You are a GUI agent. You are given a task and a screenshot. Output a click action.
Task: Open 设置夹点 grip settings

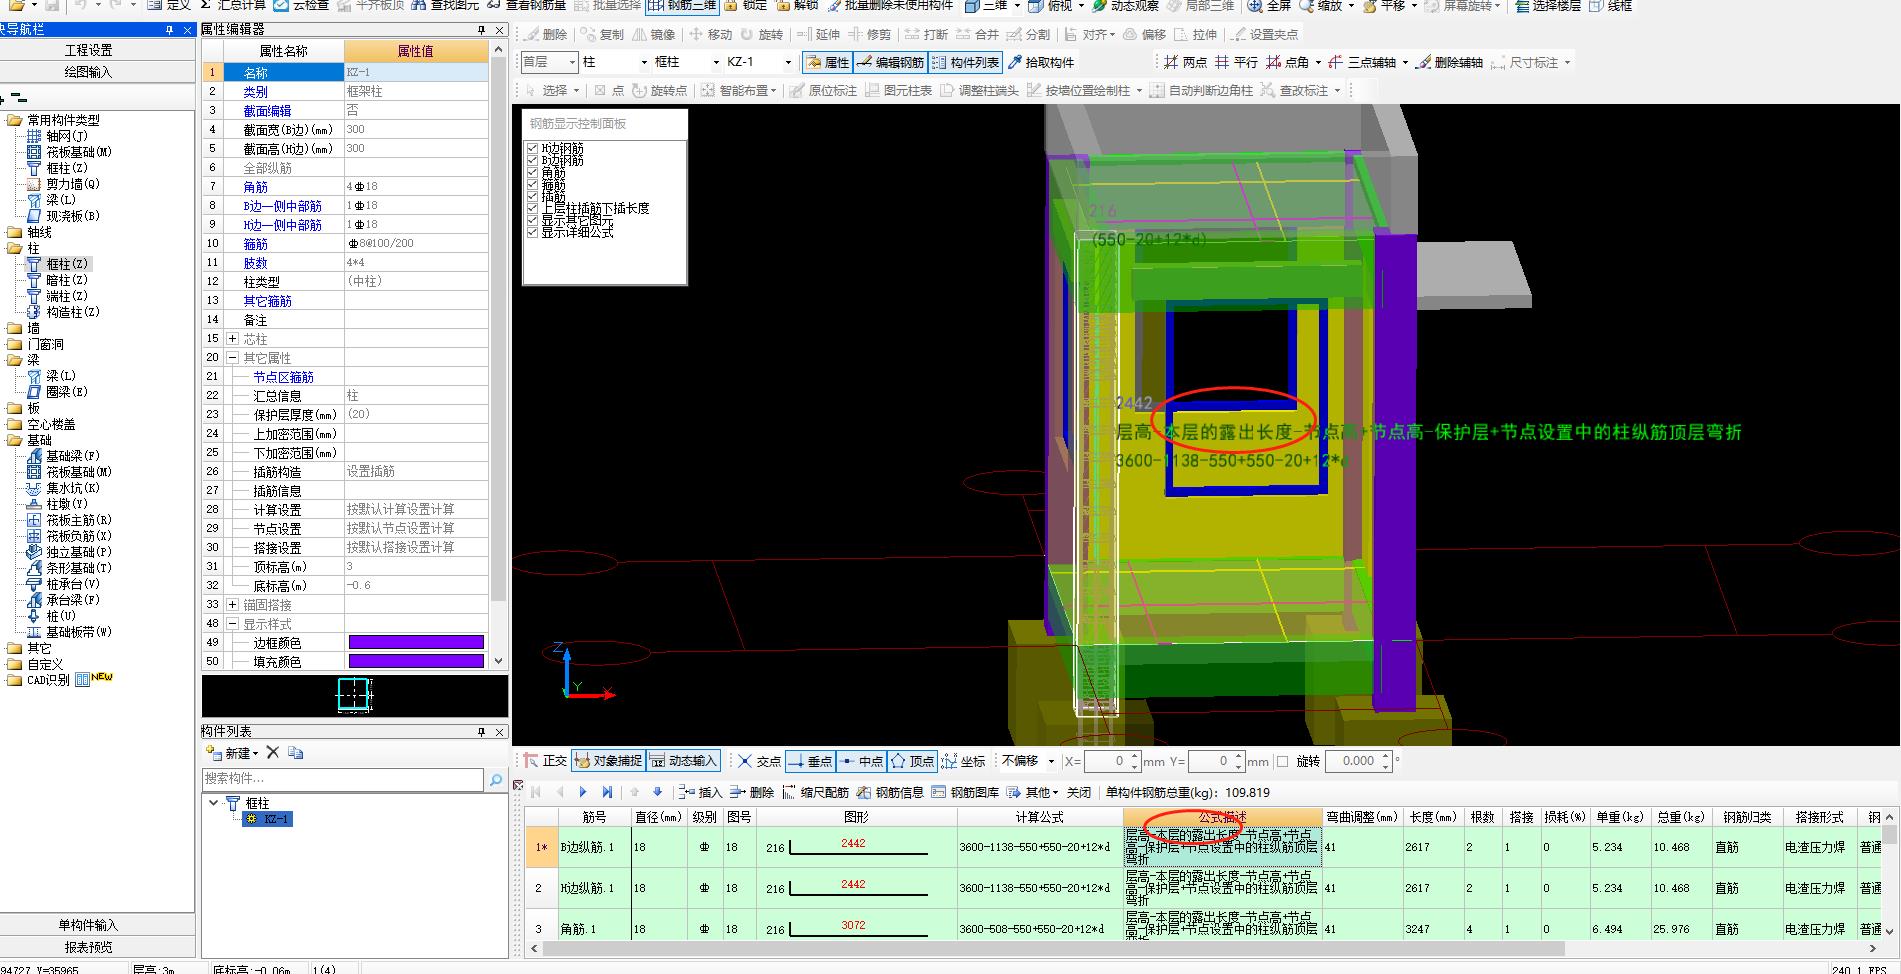[x=1265, y=34]
